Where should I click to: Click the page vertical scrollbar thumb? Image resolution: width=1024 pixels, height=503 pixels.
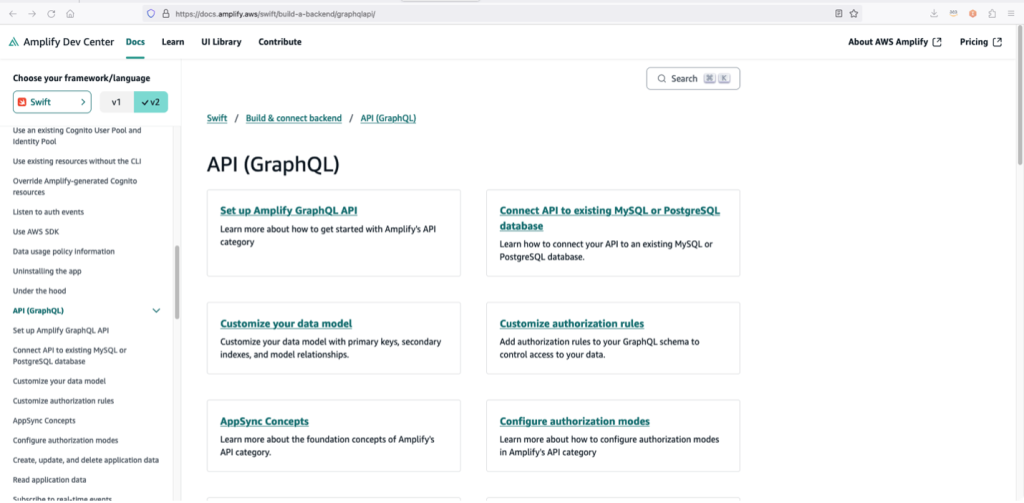[1019, 95]
